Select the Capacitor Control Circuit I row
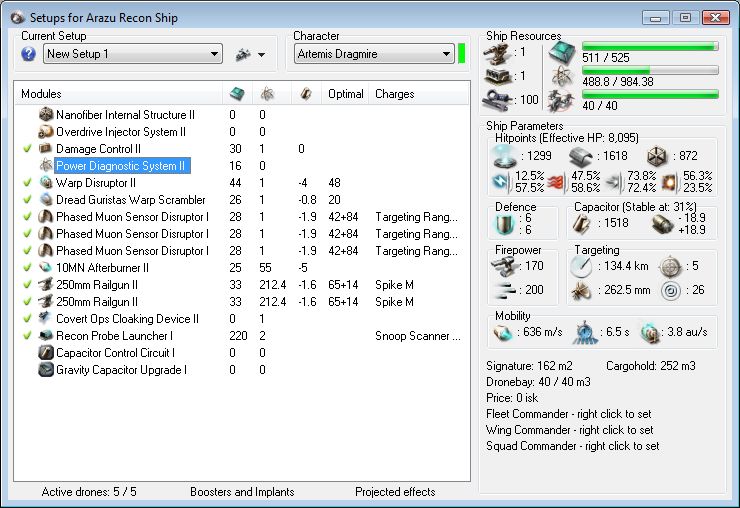Screen dimensions: 740x508 [242, 352]
